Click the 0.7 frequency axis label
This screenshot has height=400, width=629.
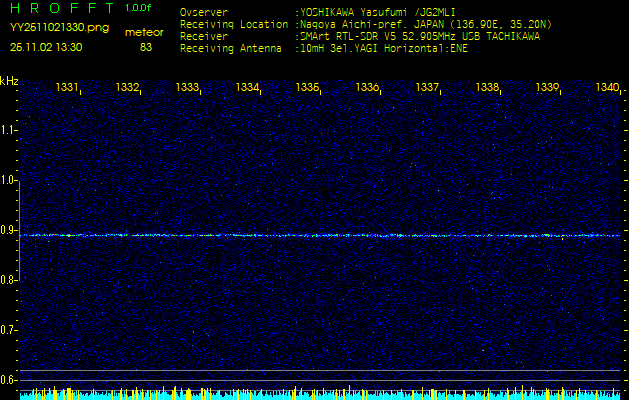pyautogui.click(x=9, y=329)
